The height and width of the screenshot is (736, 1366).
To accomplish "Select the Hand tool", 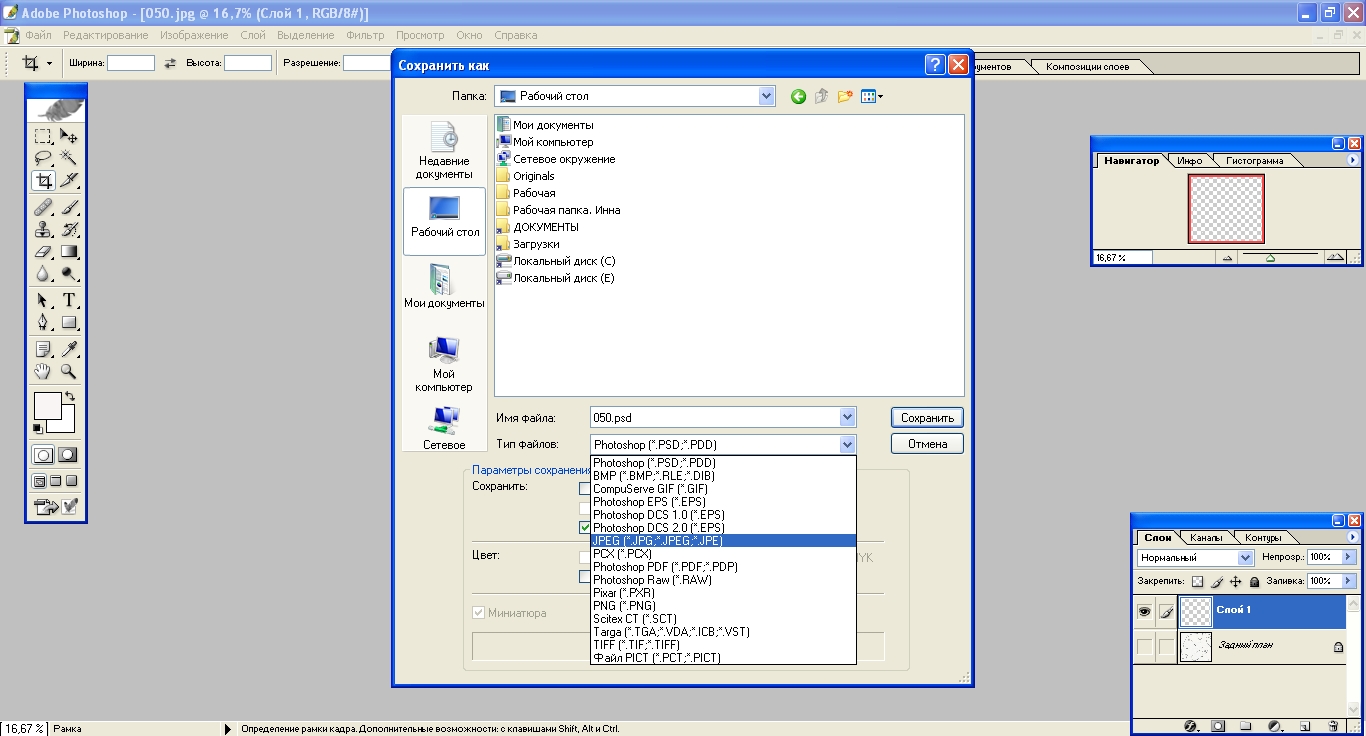I will point(43,371).
